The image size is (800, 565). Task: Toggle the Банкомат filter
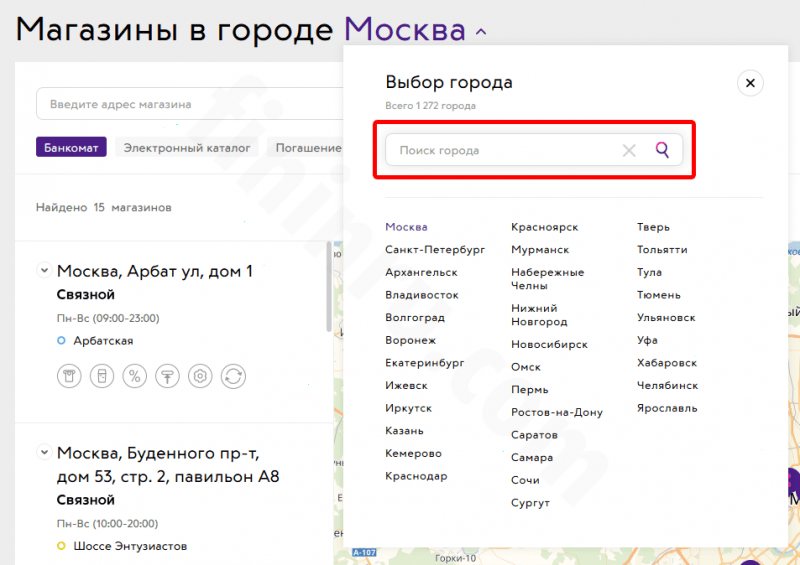(x=71, y=148)
